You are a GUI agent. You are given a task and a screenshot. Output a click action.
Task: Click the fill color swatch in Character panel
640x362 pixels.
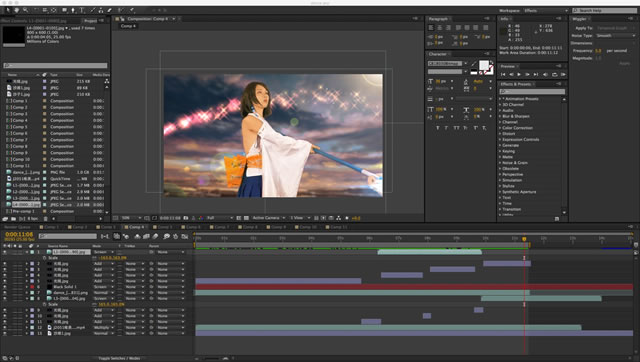[484, 65]
